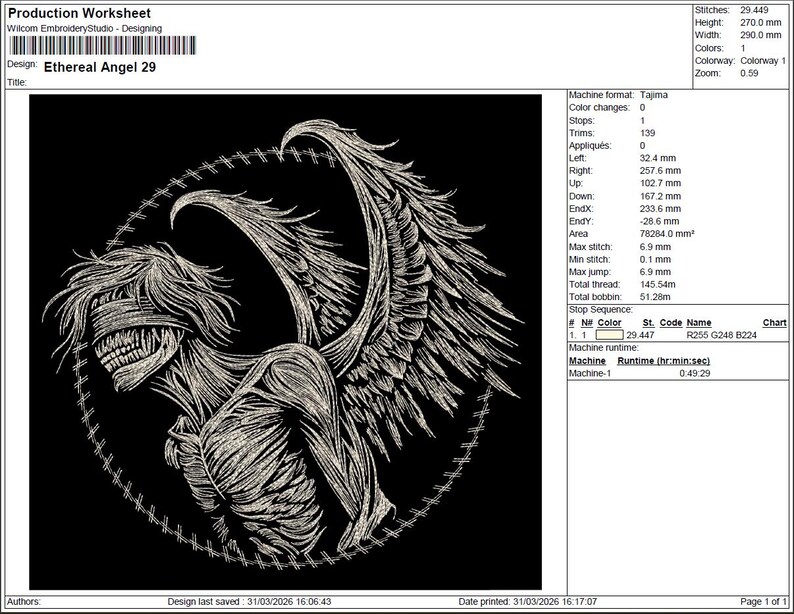Viewport: 794px width, 614px height.
Task: Click the 'Color changes:' label
Action: coord(600,108)
